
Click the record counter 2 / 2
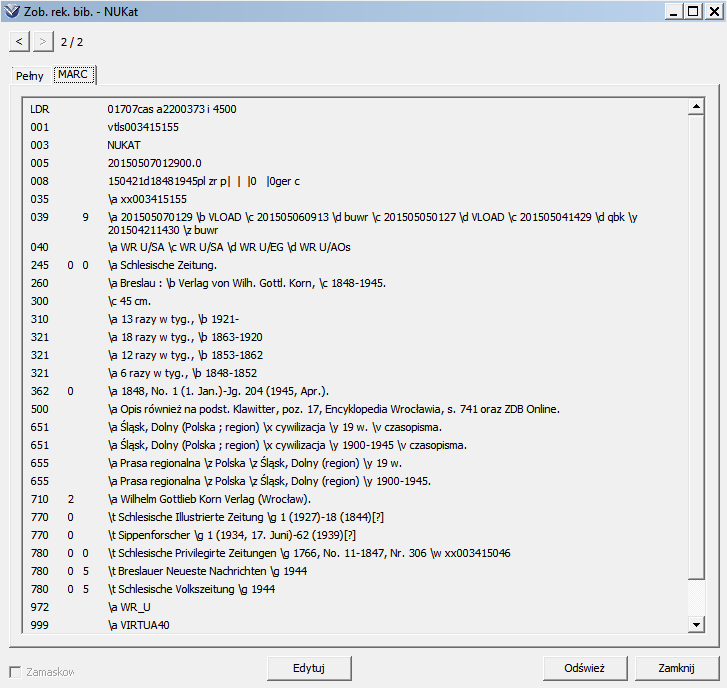(x=72, y=42)
